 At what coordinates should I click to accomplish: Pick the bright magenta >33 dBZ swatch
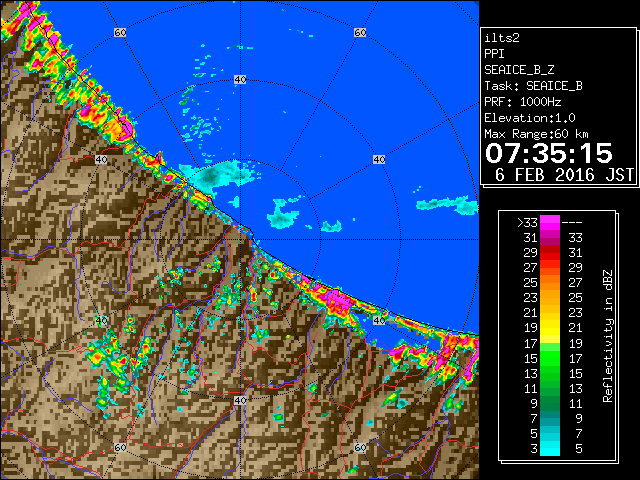(x=550, y=223)
